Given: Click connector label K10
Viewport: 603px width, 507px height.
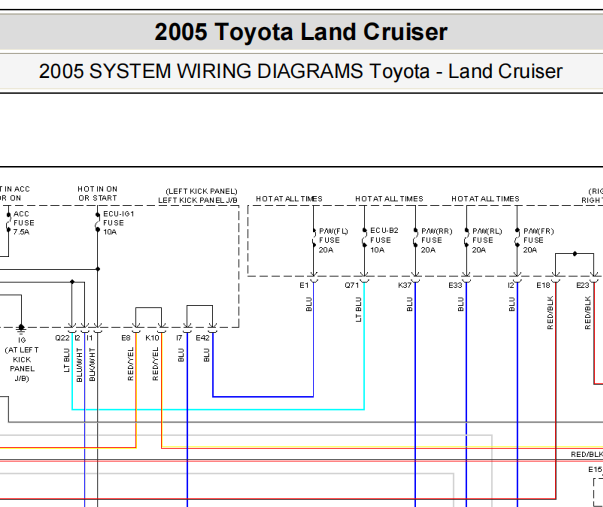Looking at the screenshot, I should (152, 338).
